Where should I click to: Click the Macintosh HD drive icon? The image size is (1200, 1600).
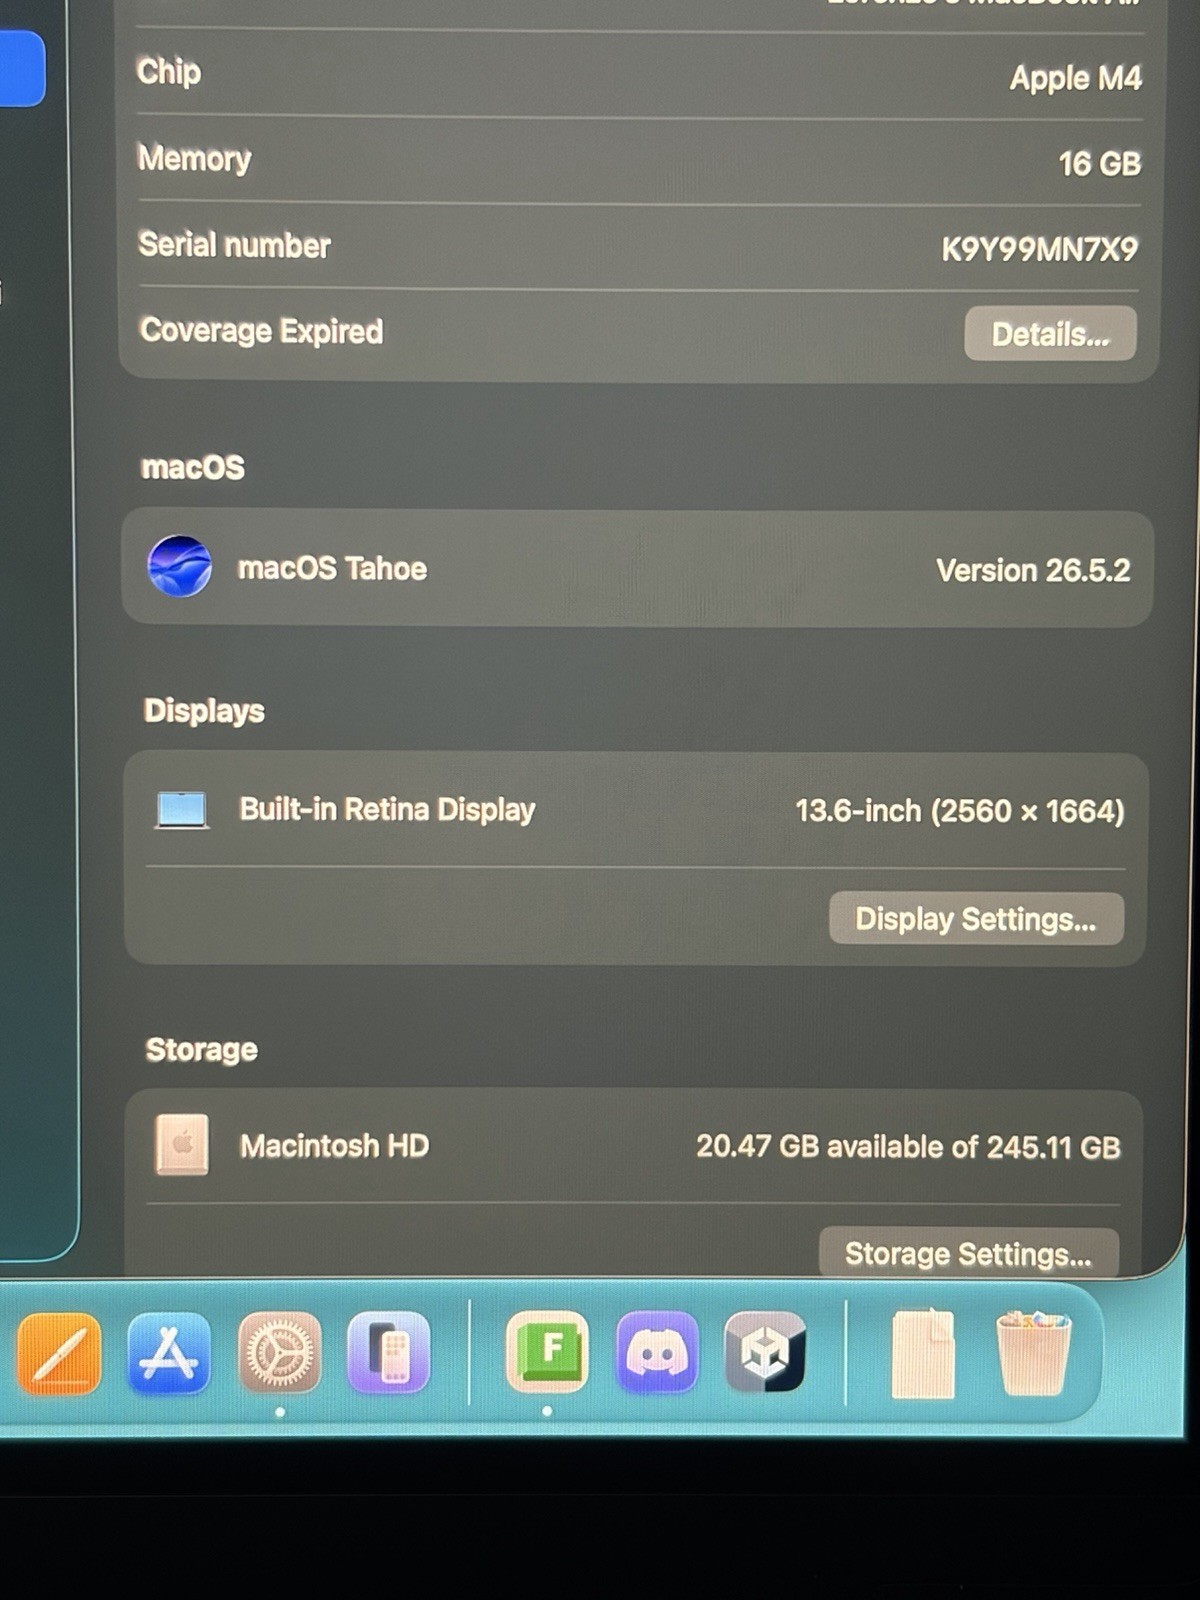pyautogui.click(x=182, y=1144)
